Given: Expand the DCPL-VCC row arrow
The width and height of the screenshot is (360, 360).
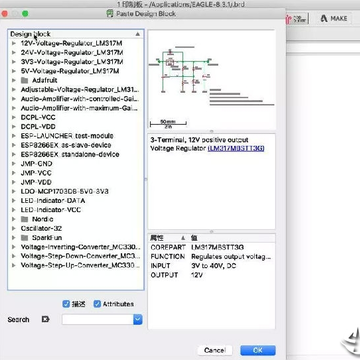Looking at the screenshot, I should pyautogui.click(x=14, y=117).
